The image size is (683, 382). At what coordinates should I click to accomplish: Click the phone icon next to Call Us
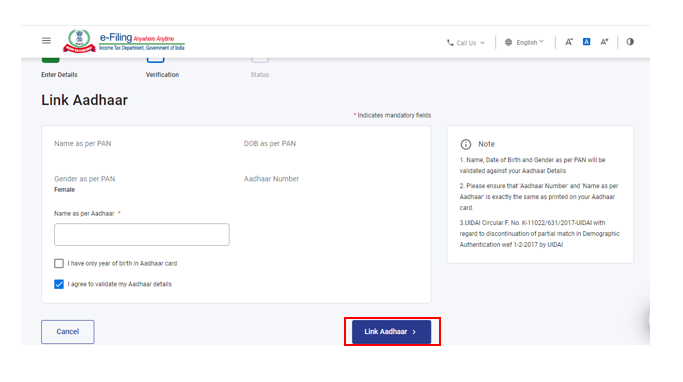click(450, 43)
